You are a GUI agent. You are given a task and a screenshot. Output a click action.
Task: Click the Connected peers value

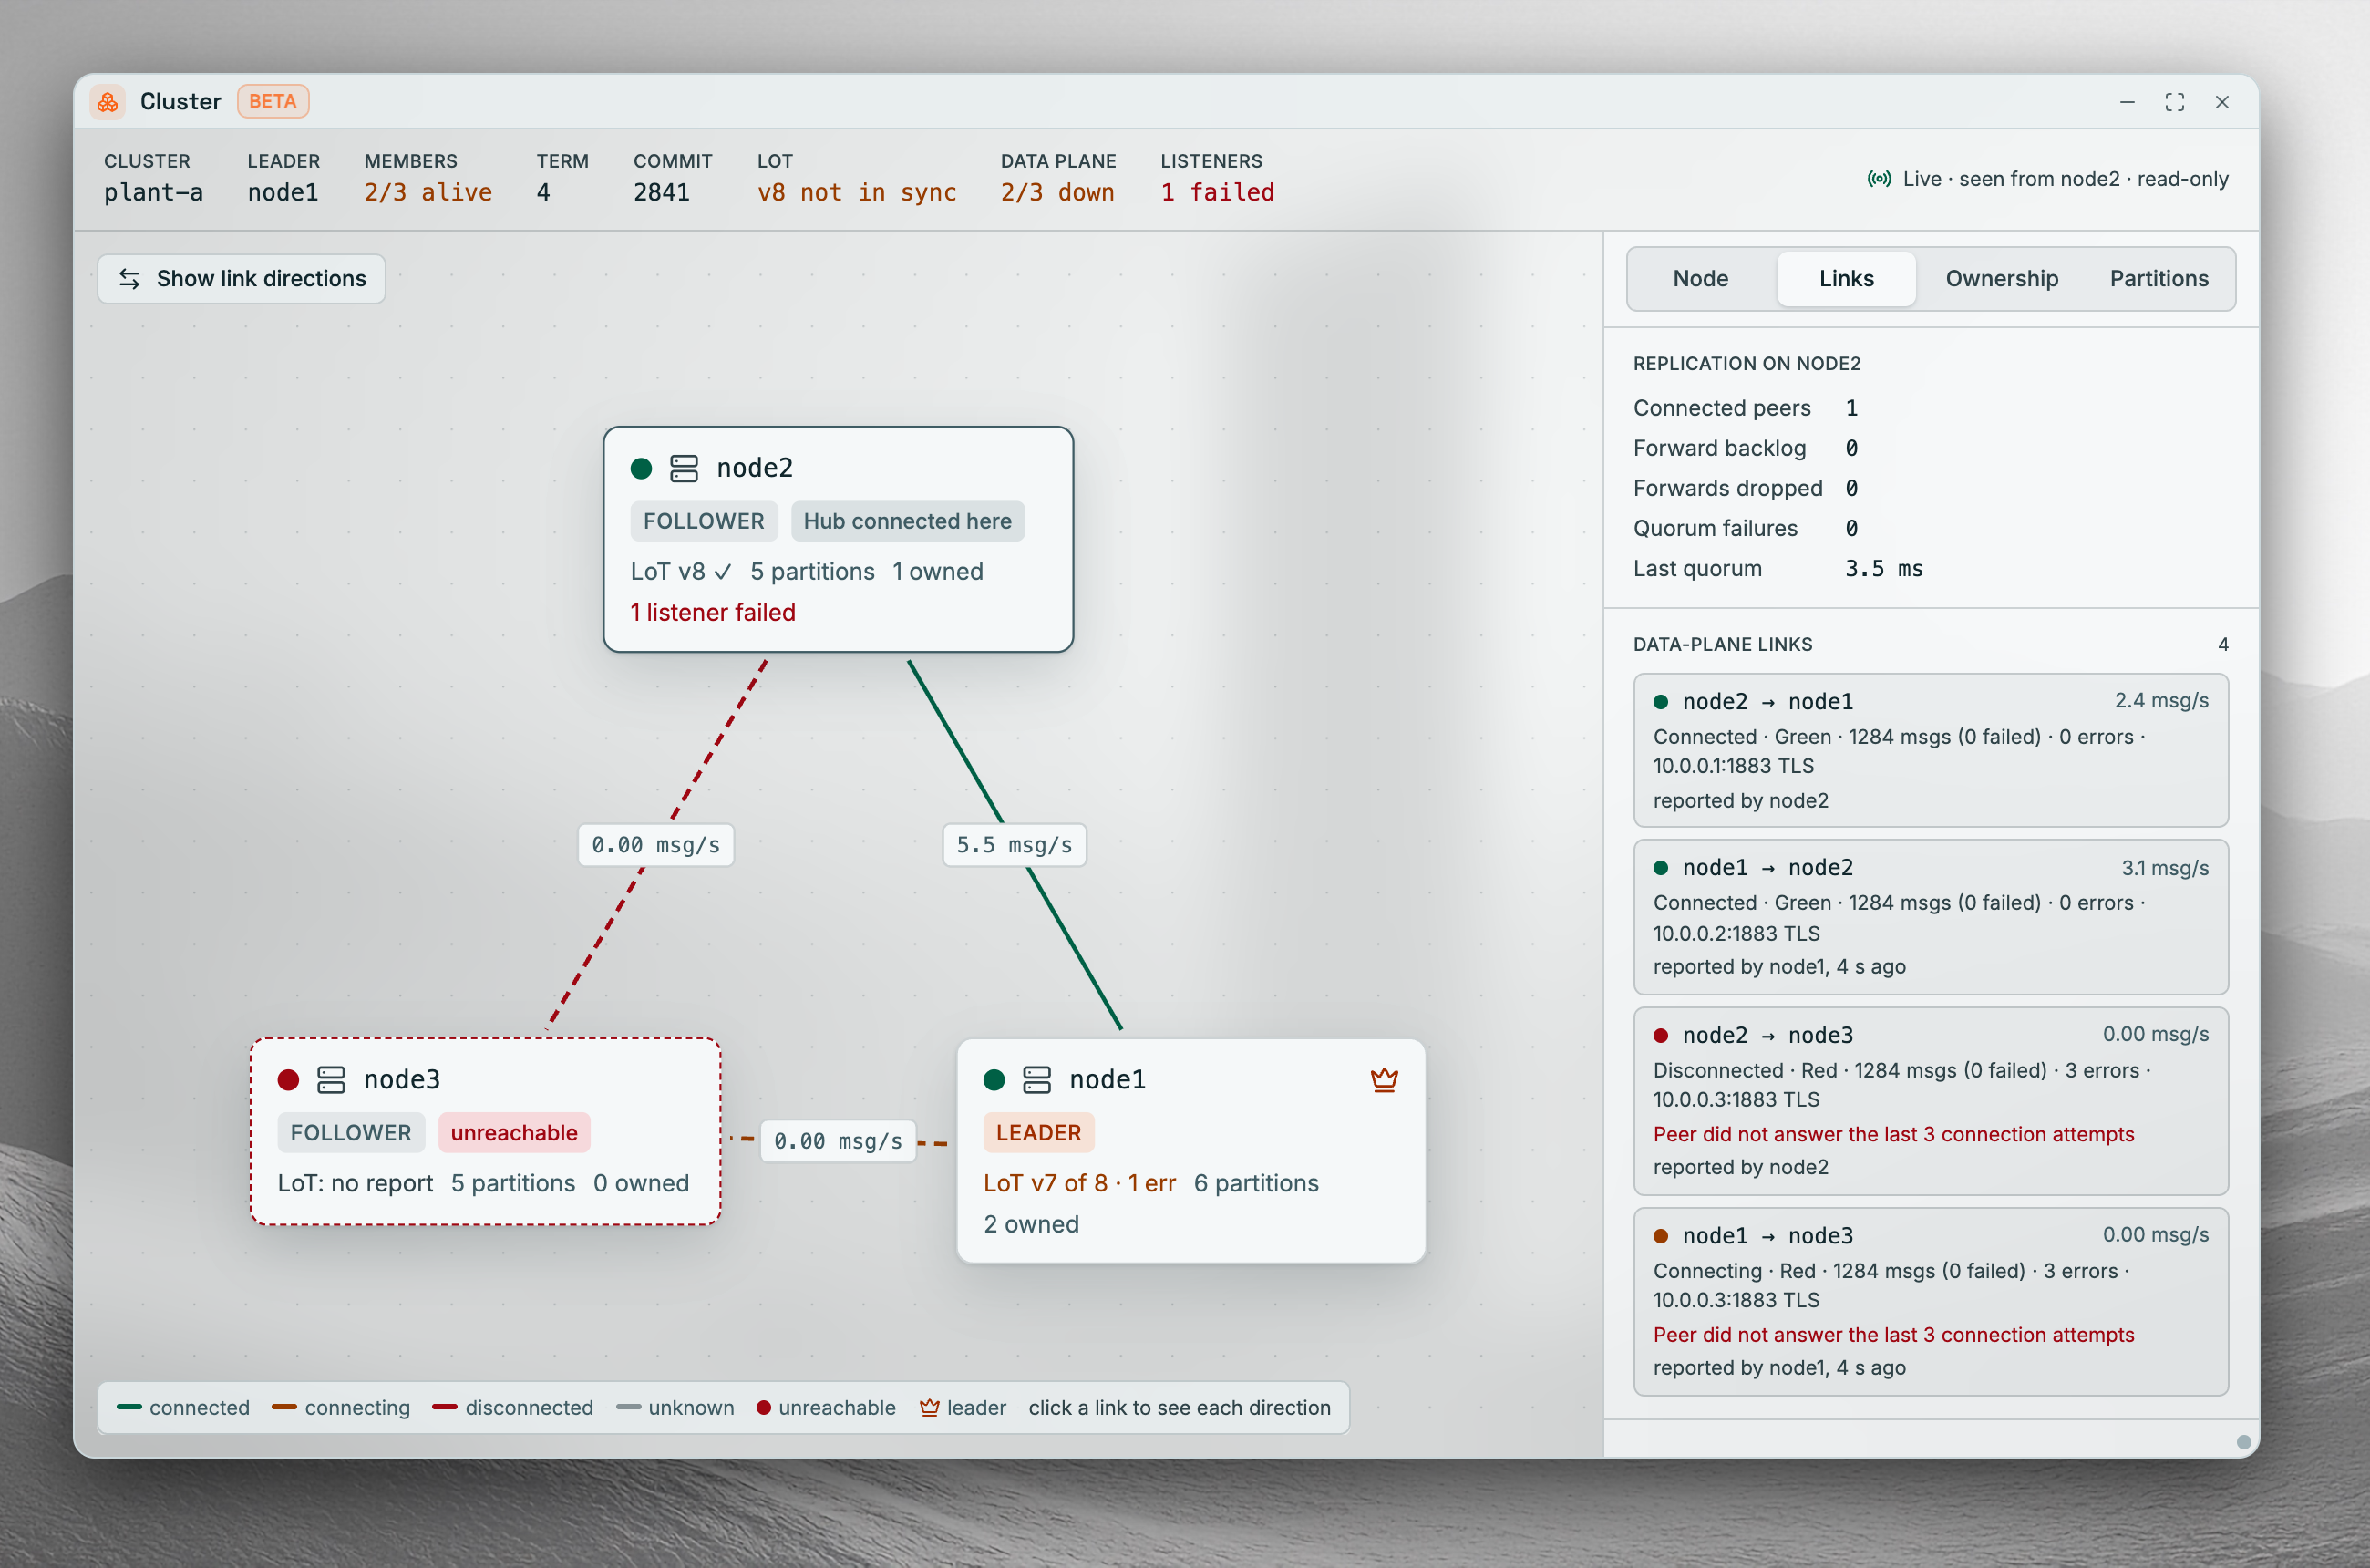(x=1852, y=408)
